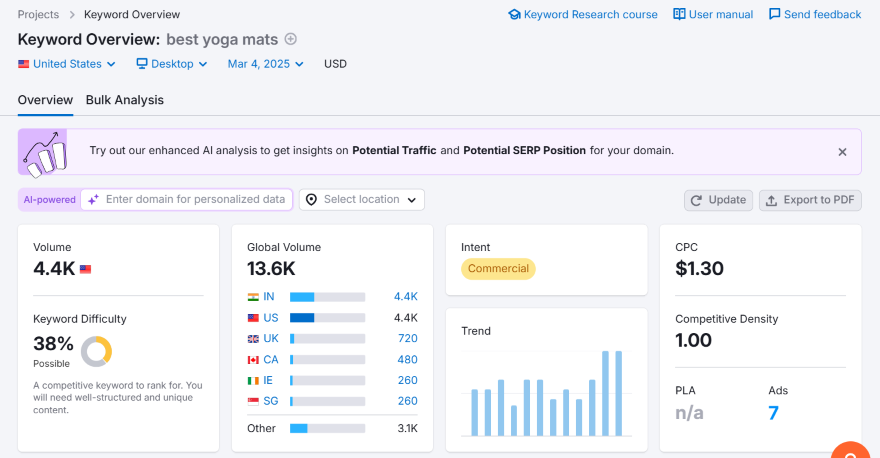The width and height of the screenshot is (880, 458).
Task: Click the Ireland flag in Global Volume
Action: [x=254, y=381]
